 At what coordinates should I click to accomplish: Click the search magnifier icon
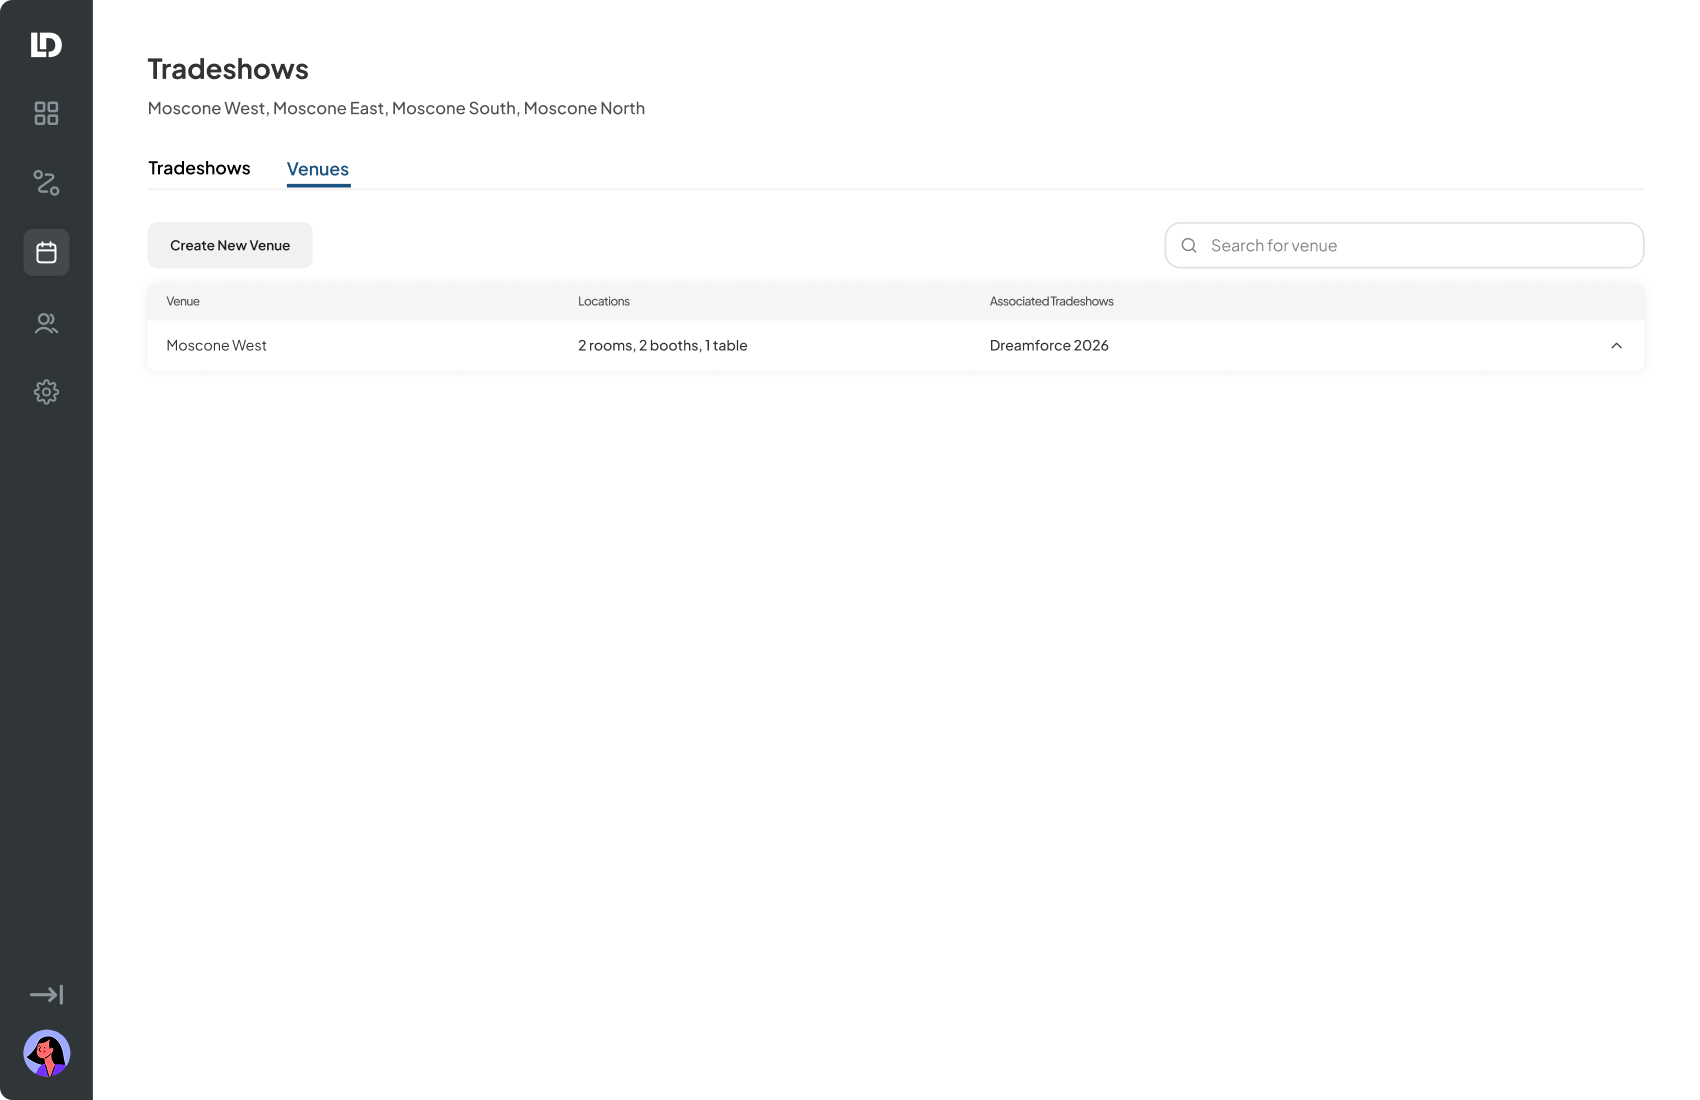(1189, 246)
